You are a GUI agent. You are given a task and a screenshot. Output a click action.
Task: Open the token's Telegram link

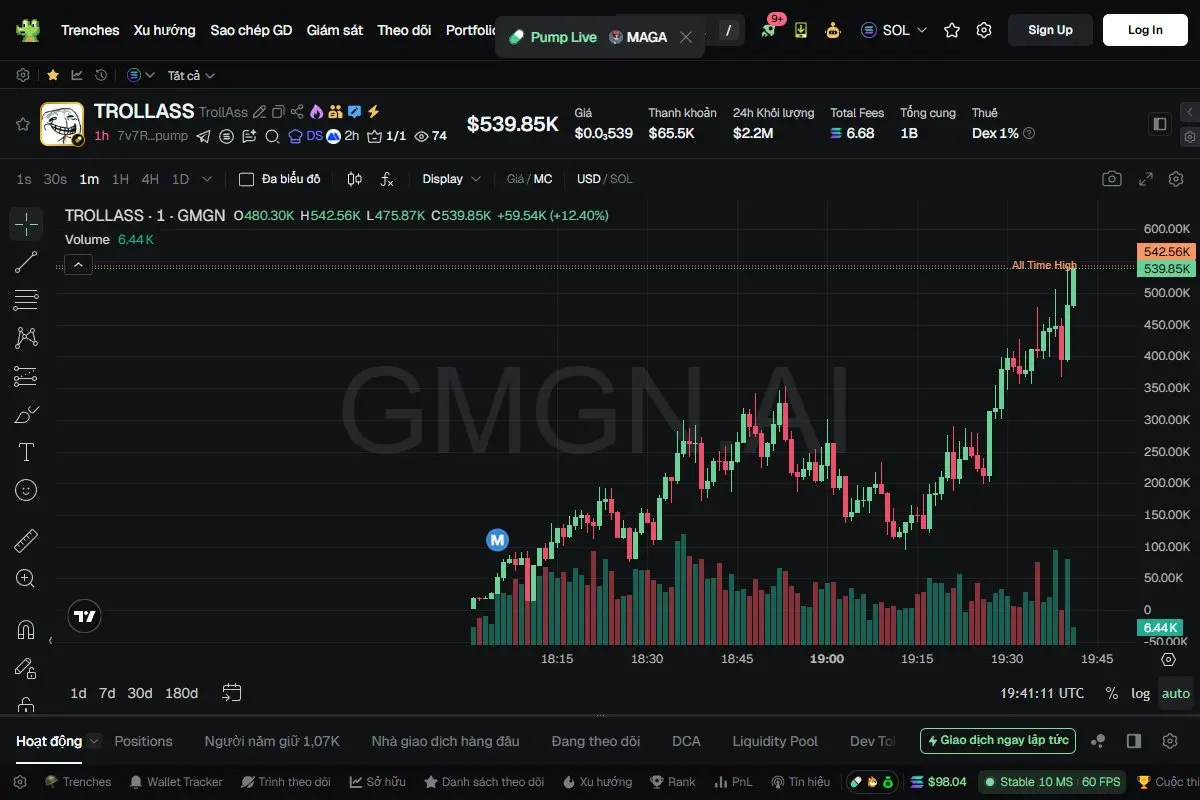pos(203,136)
